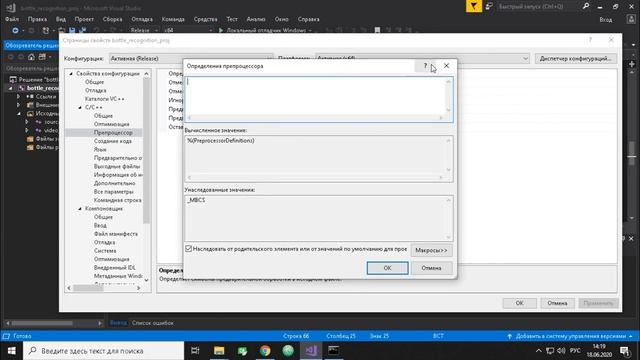Image resolution: width=640 pixels, height=360 pixels.
Task: Collapse the Свойства конфигурации tree node
Action: tap(71, 73)
